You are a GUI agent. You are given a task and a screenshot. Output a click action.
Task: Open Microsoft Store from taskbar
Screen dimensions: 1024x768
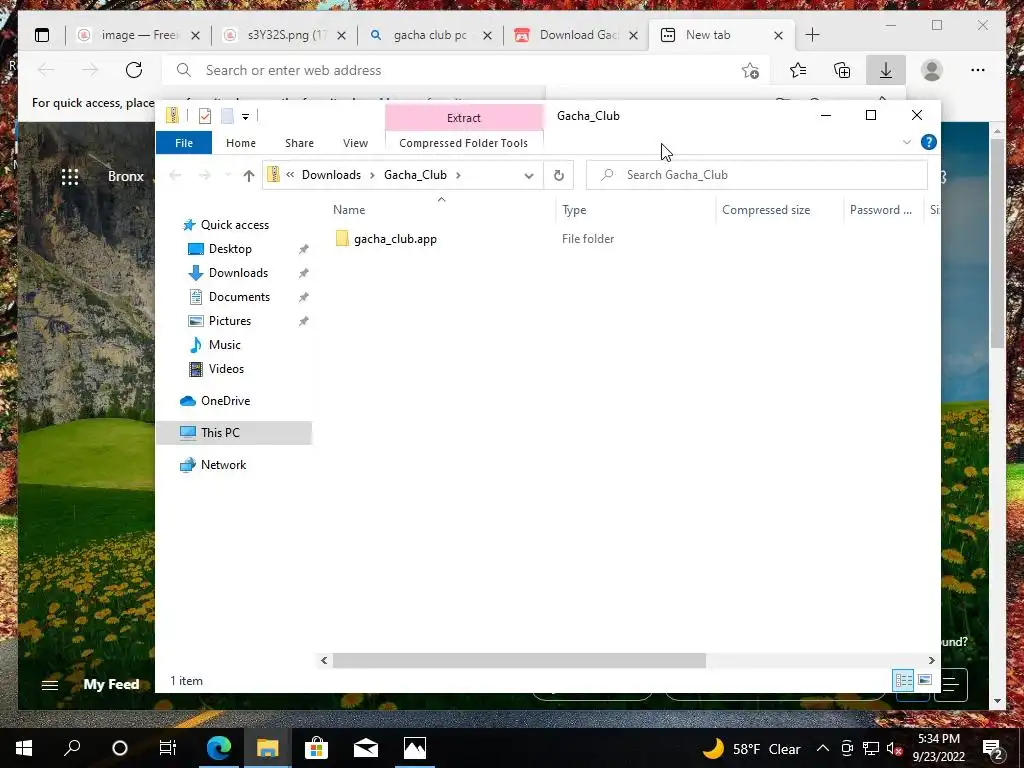316,748
